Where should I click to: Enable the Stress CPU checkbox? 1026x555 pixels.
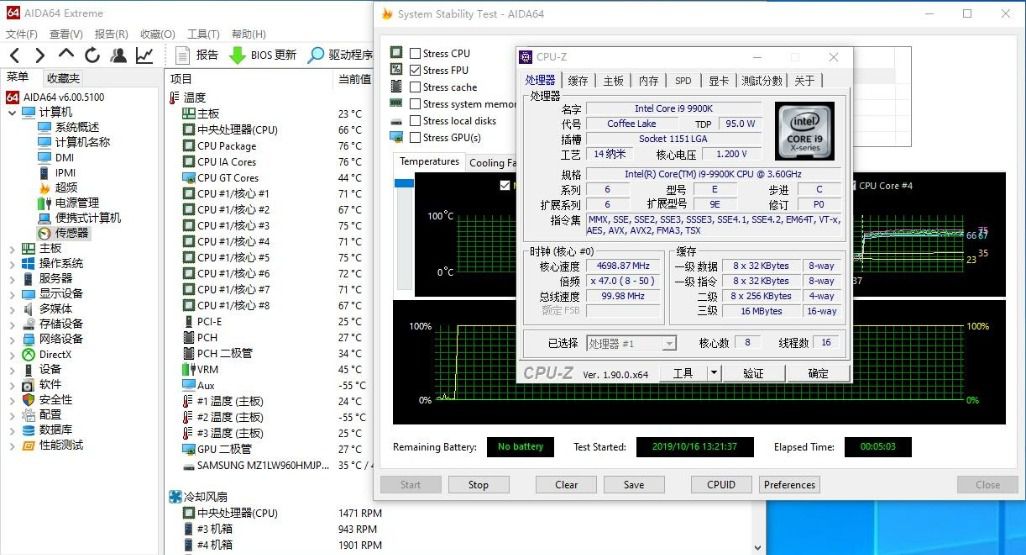point(415,53)
